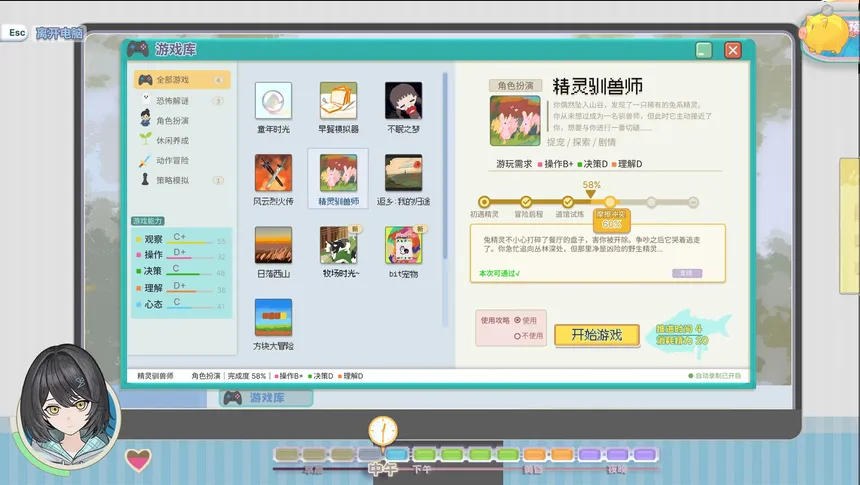Click the 决策 C ability row

tap(181, 270)
